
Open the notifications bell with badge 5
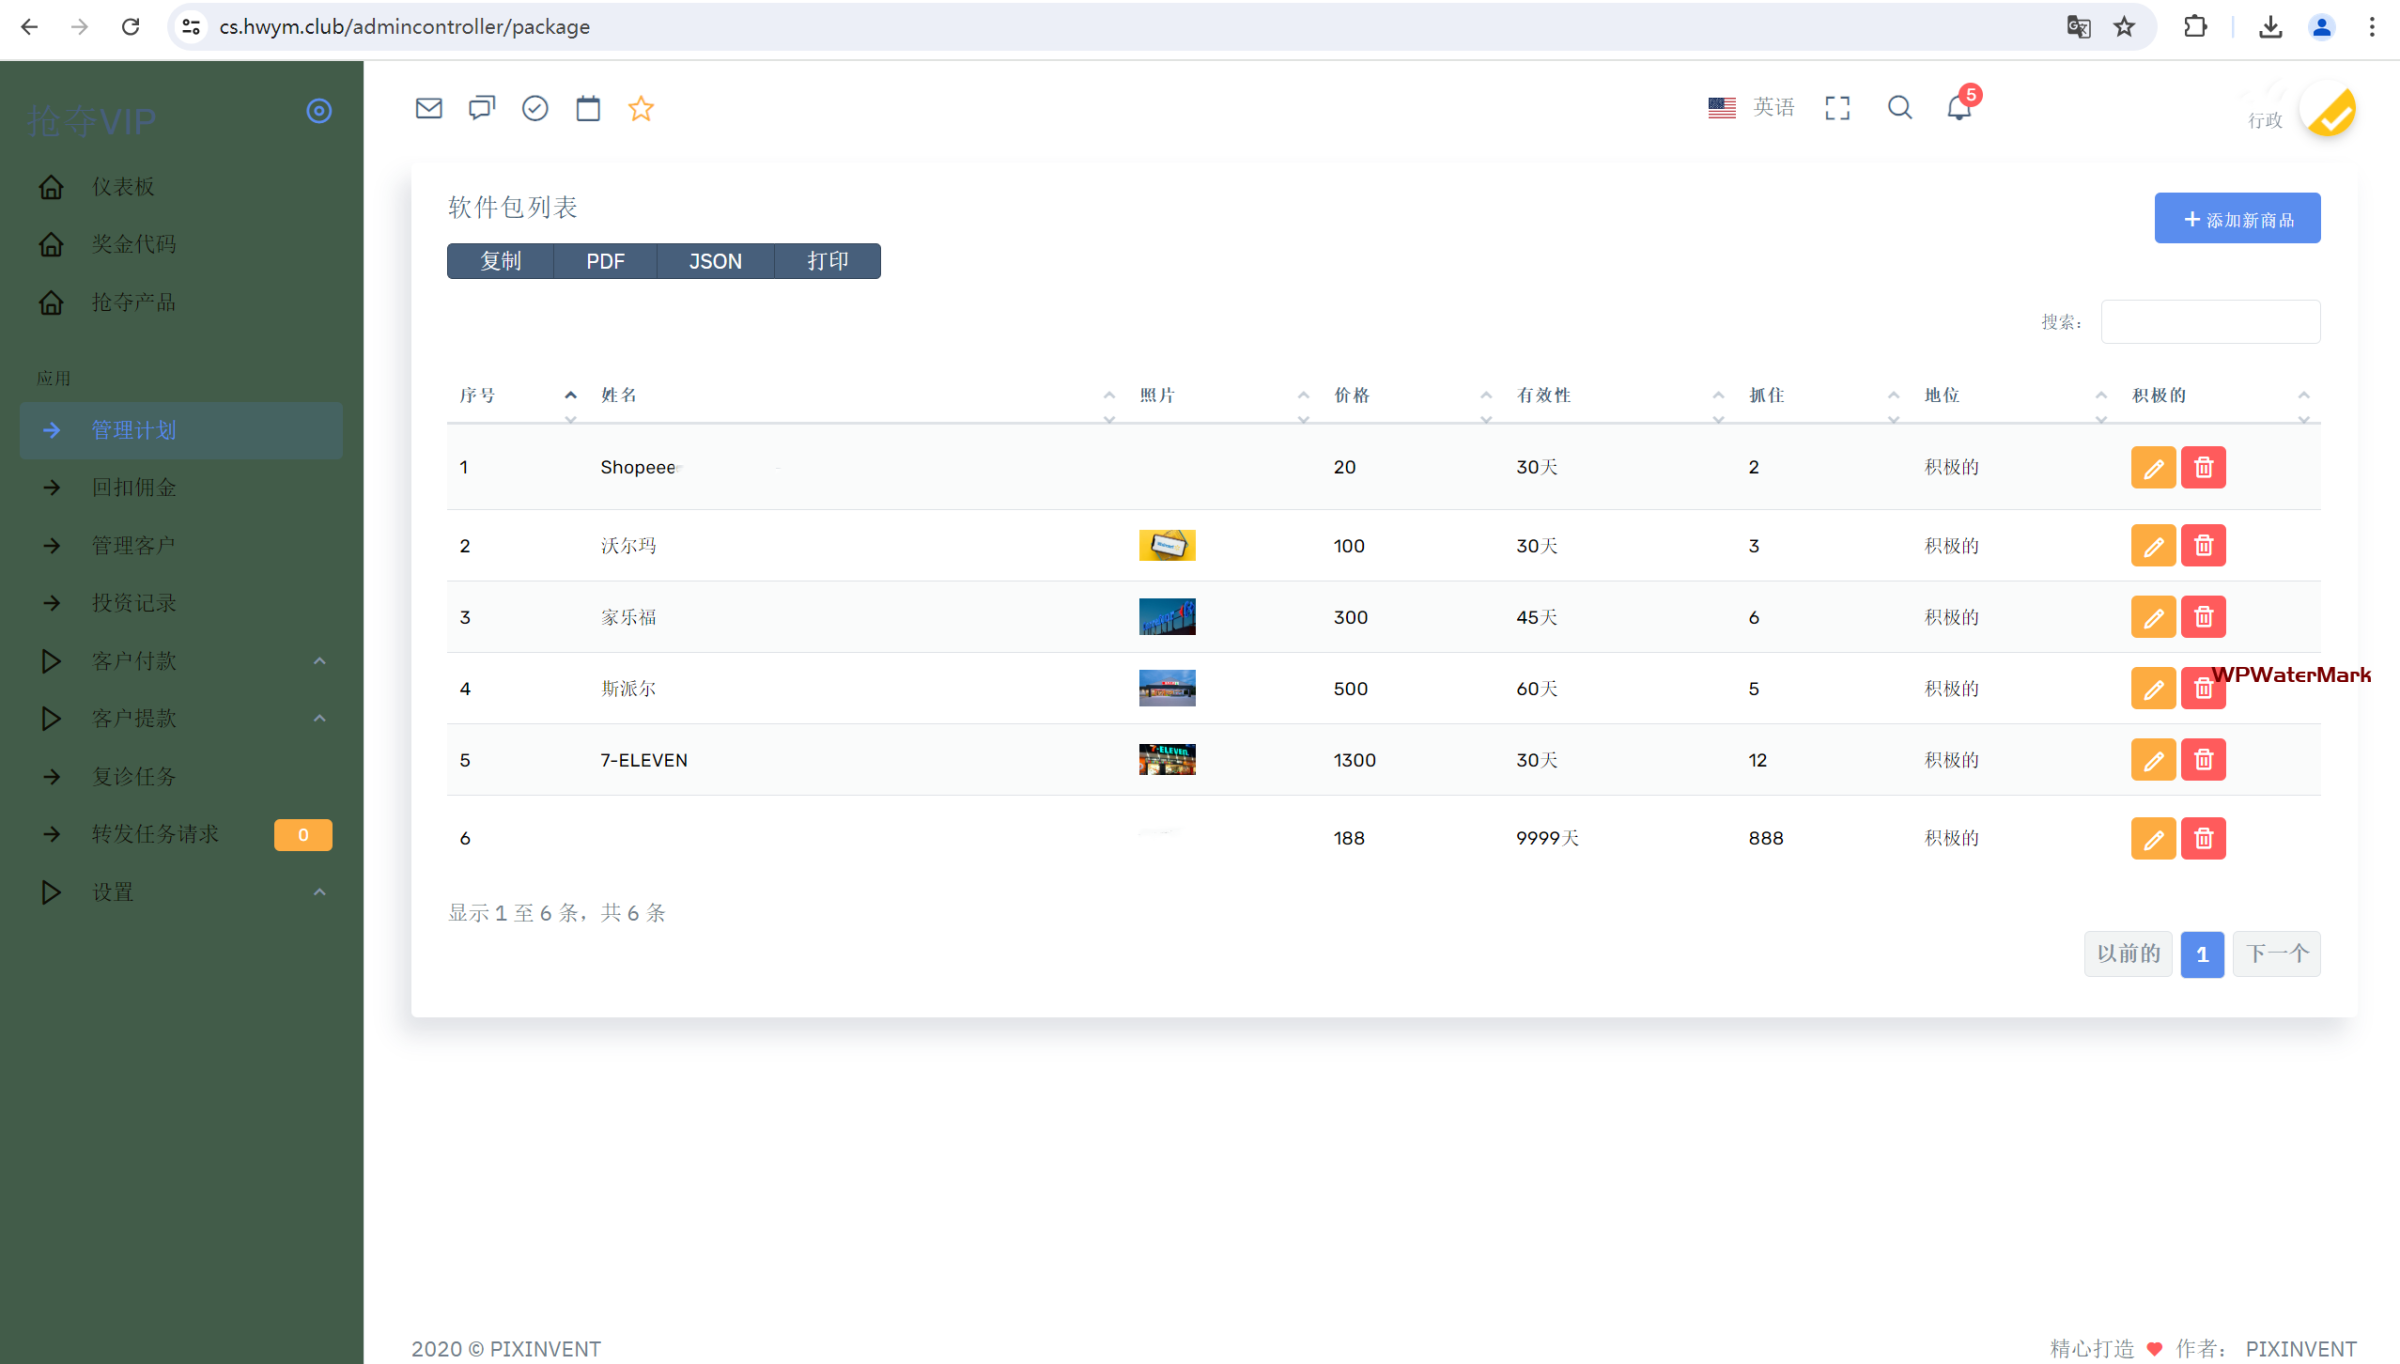pyautogui.click(x=1959, y=107)
